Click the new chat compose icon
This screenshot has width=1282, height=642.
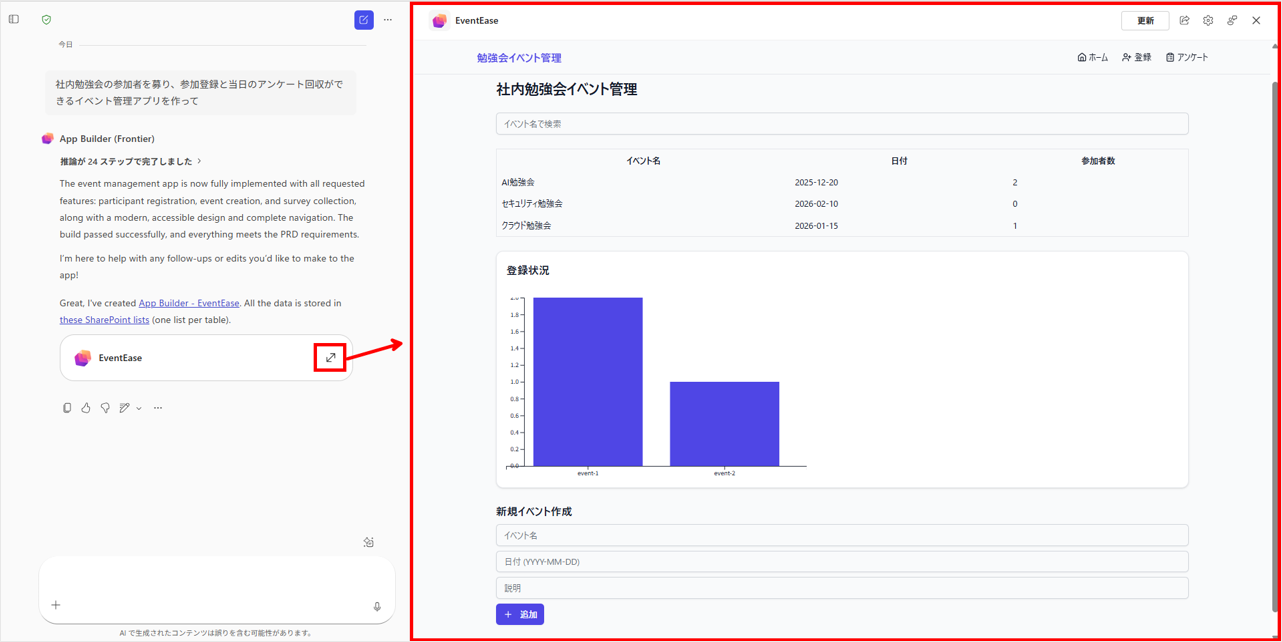(x=364, y=20)
